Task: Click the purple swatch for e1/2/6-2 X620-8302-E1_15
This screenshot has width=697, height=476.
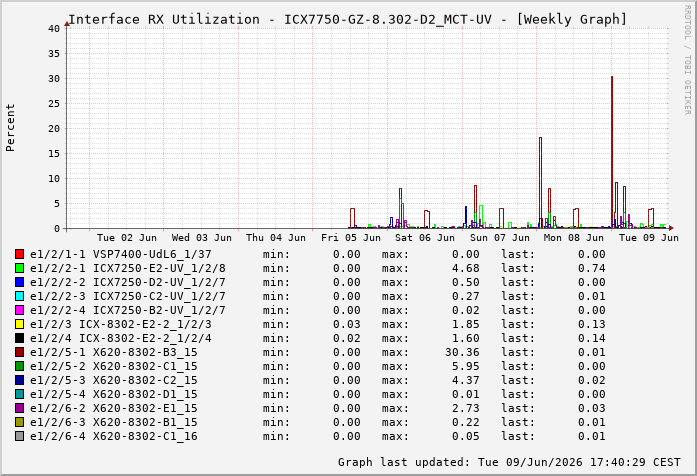Action: pos(19,408)
